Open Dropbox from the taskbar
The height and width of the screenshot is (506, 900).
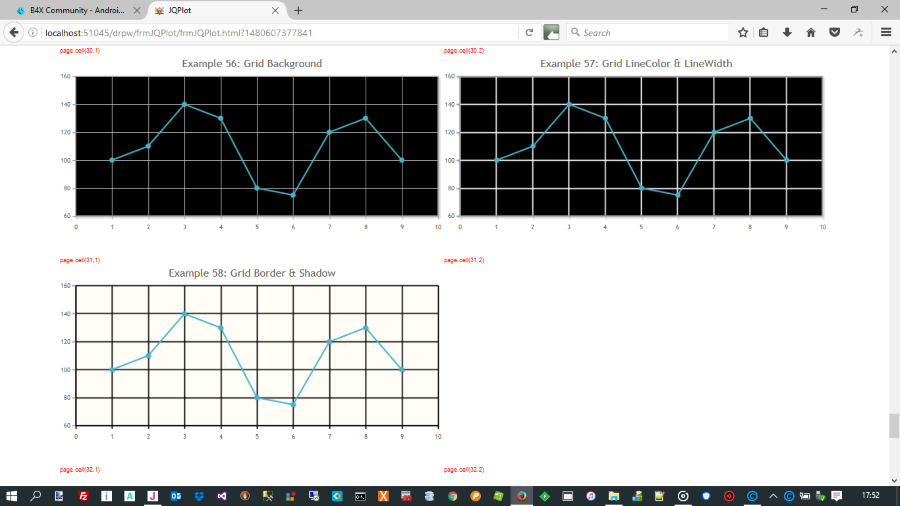[199, 496]
